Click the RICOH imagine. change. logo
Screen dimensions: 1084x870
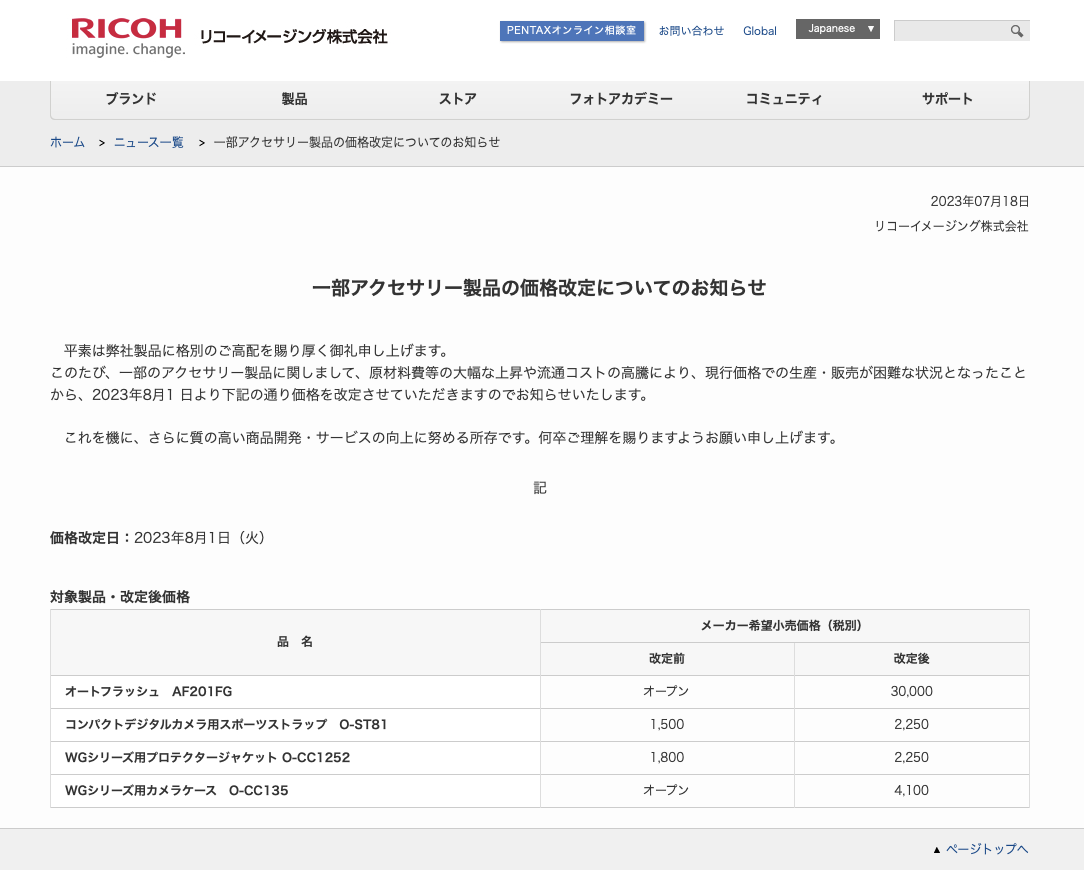point(128,37)
